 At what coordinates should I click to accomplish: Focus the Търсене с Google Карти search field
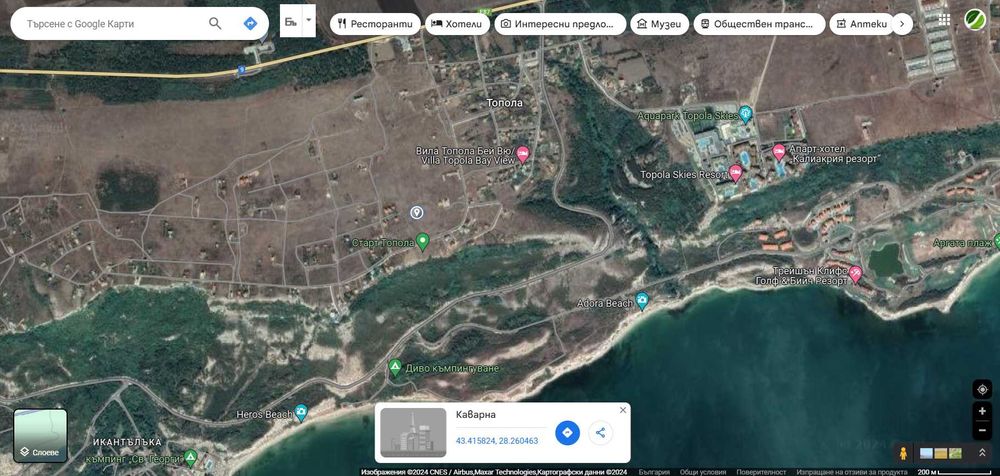pos(115,24)
